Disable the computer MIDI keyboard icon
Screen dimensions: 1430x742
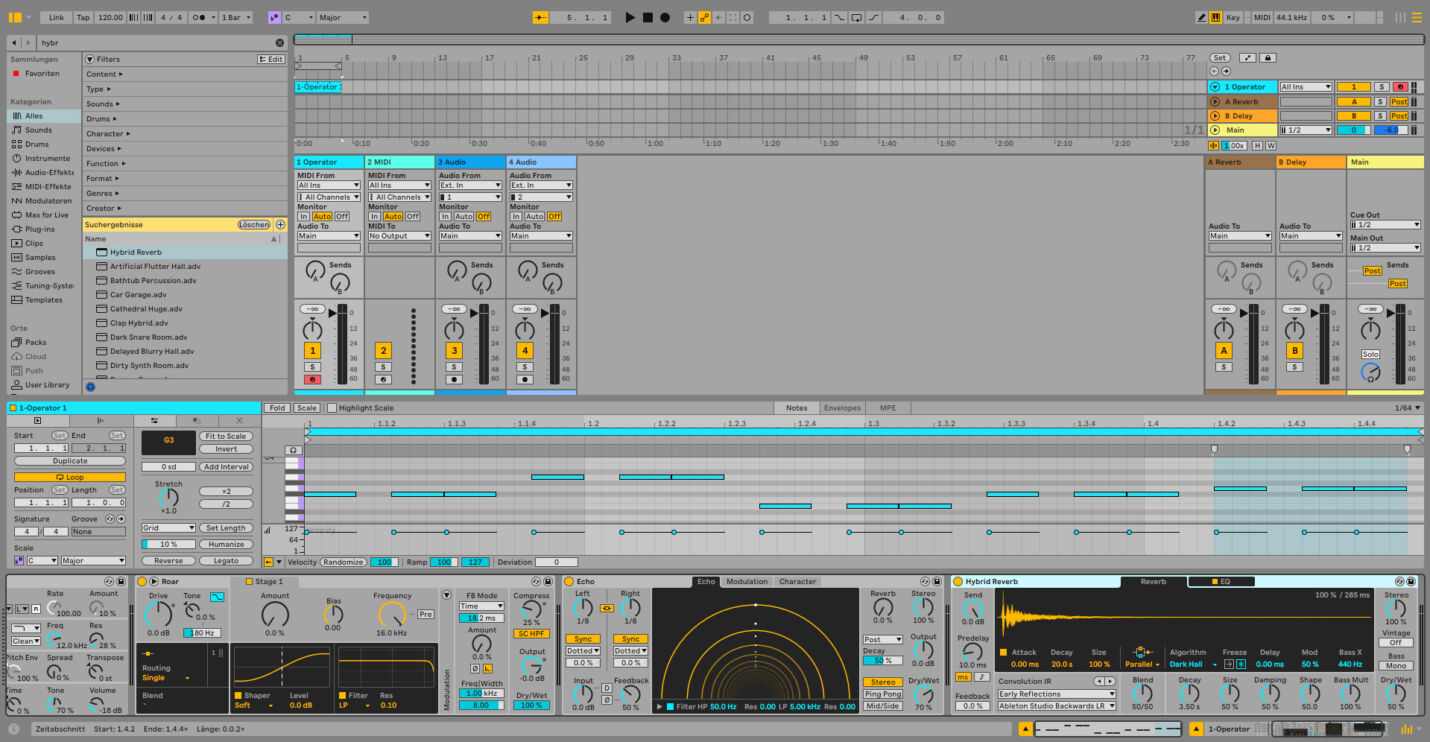click(x=1217, y=17)
